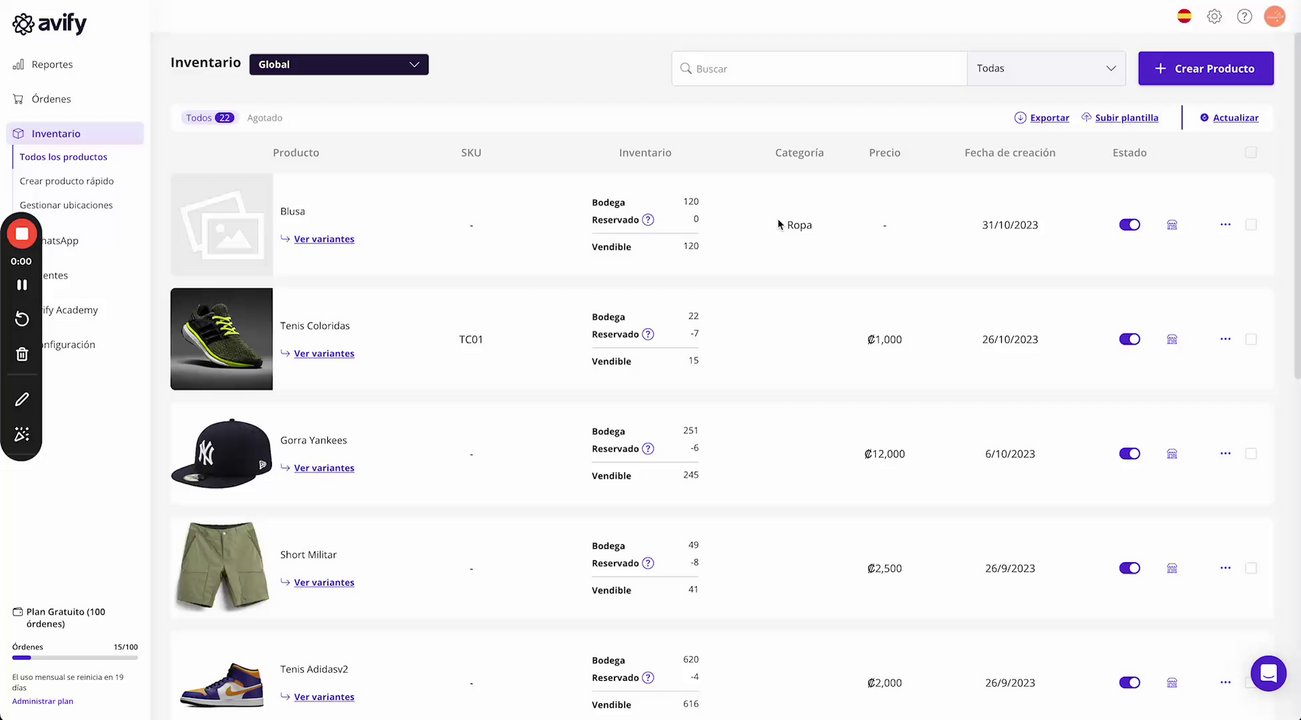This screenshot has height=720, width=1301.
Task: Click Reservado info icon for Blusa
Action: tap(648, 220)
